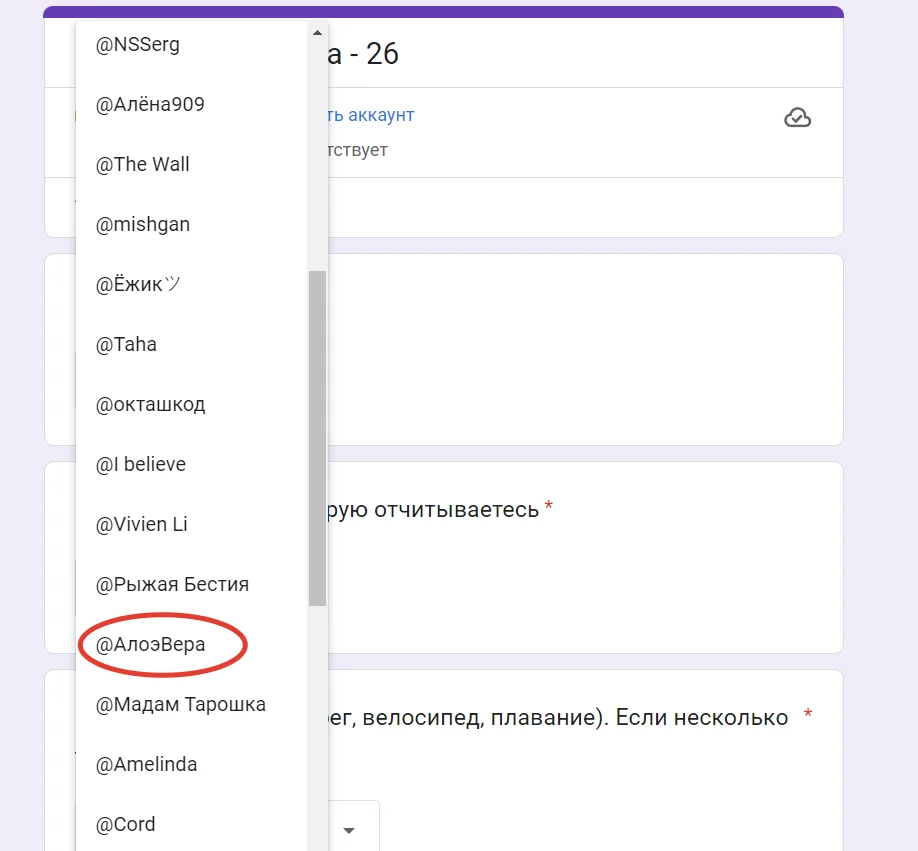Screen dimensions: 918x851
Task: Select @NSSerg from the dropdown list
Action: pos(138,45)
